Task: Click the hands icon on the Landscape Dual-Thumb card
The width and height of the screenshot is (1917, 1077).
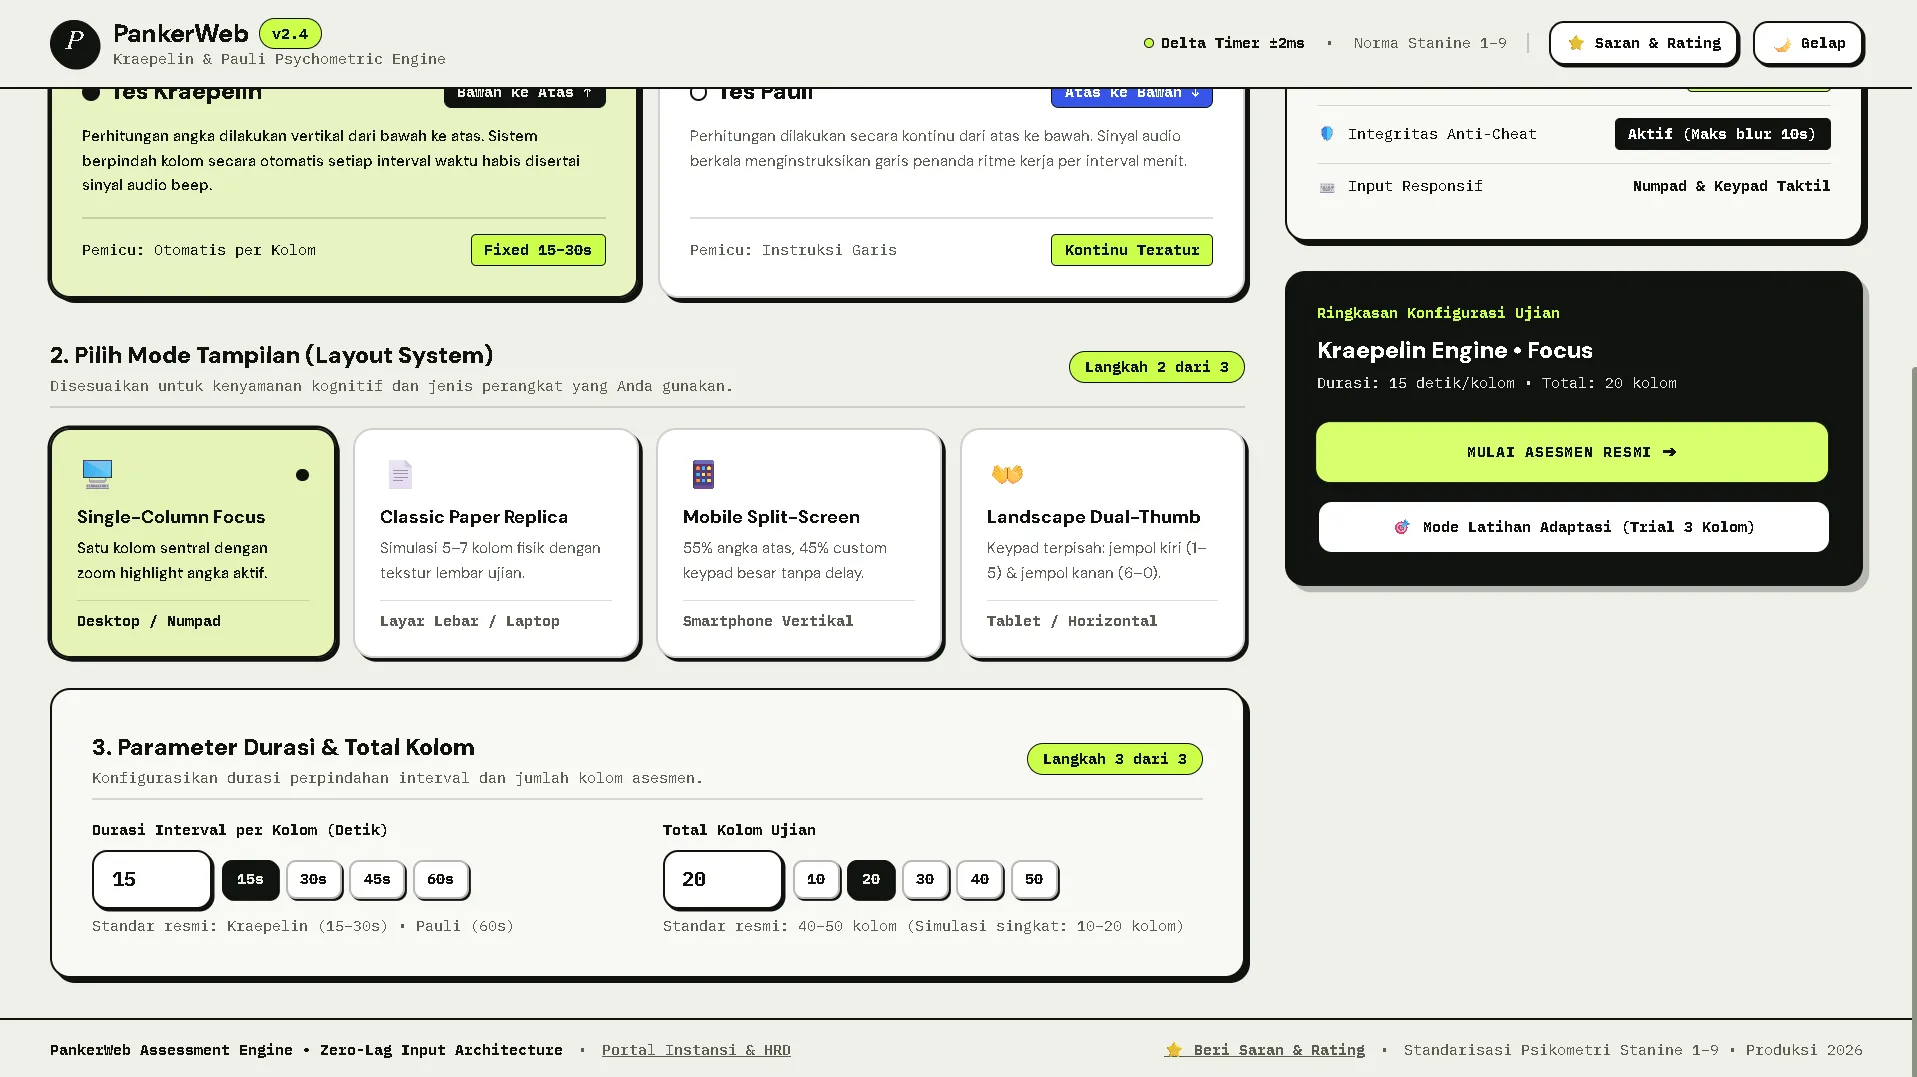Action: (x=1007, y=474)
